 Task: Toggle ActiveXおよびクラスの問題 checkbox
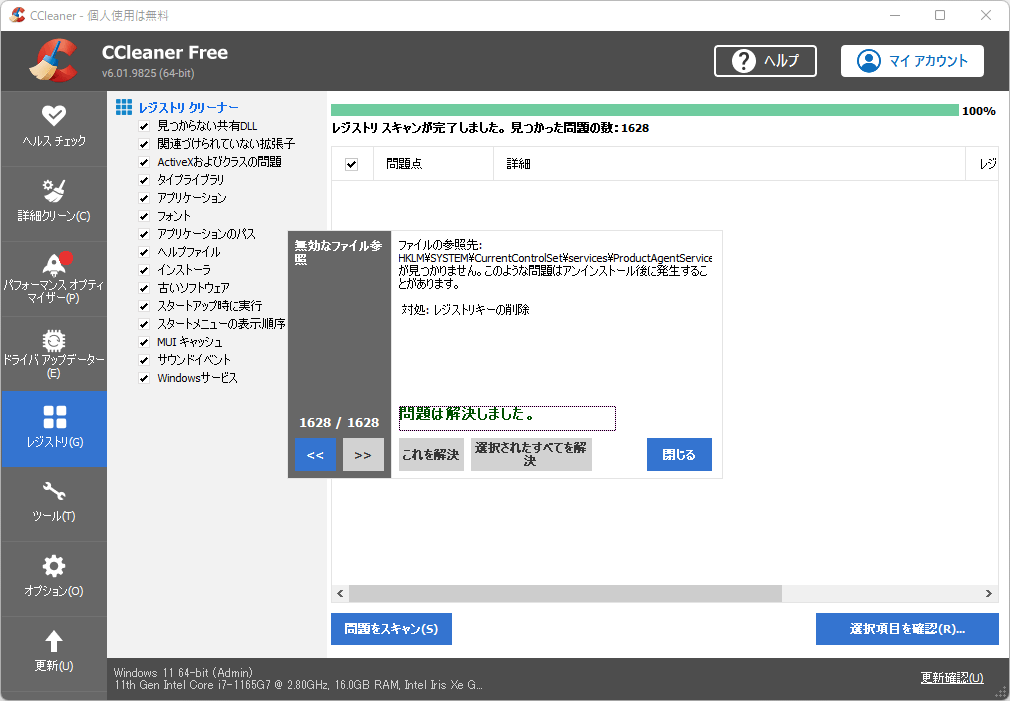(144, 162)
